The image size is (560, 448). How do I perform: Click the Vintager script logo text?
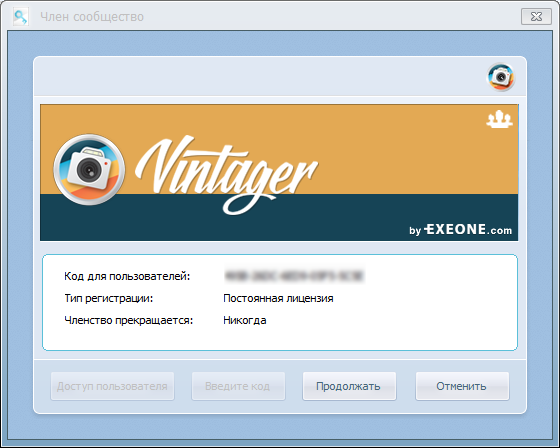tap(226, 175)
